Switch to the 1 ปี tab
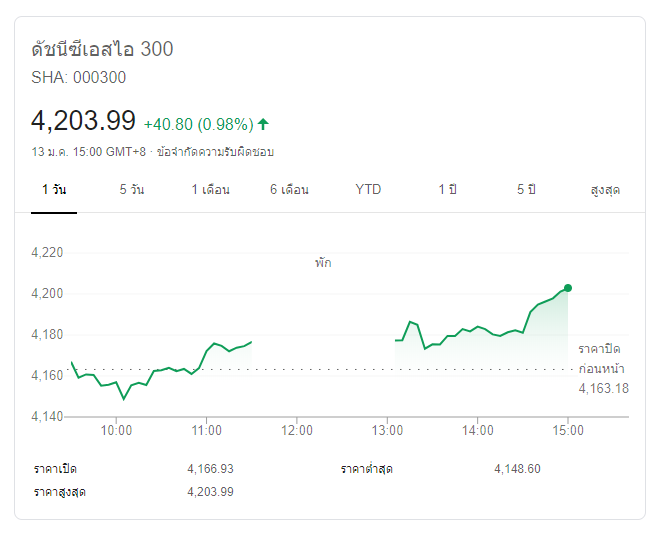659x538 pixels. pyautogui.click(x=447, y=189)
